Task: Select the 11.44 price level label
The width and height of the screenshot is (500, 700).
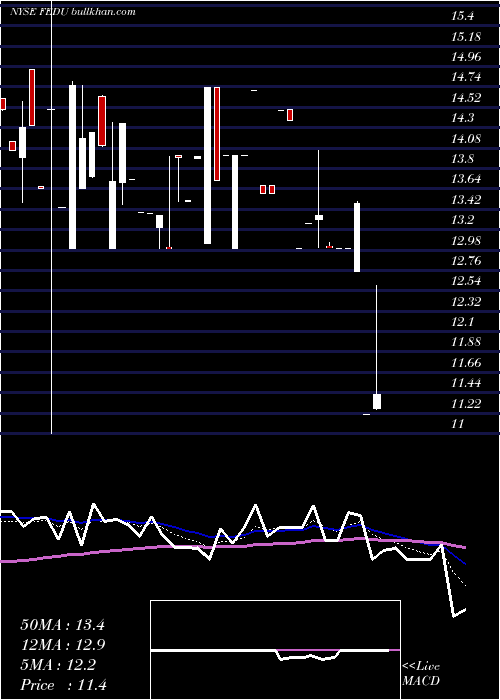Action: [x=466, y=383]
